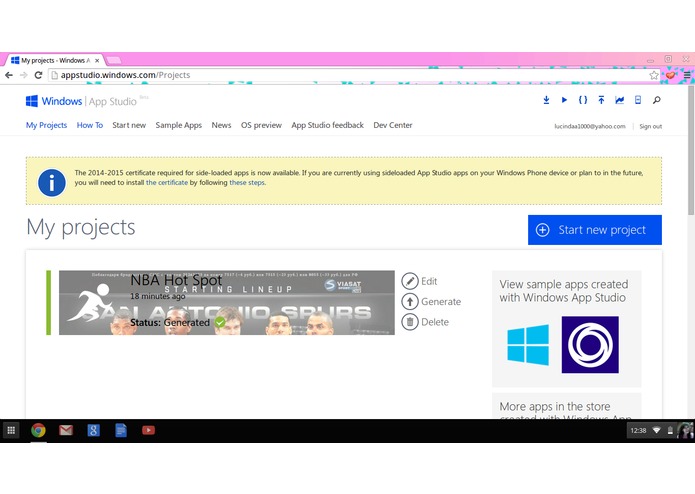Select the My projects browser tab
Viewport: 695px width, 494px height.
[55, 60]
